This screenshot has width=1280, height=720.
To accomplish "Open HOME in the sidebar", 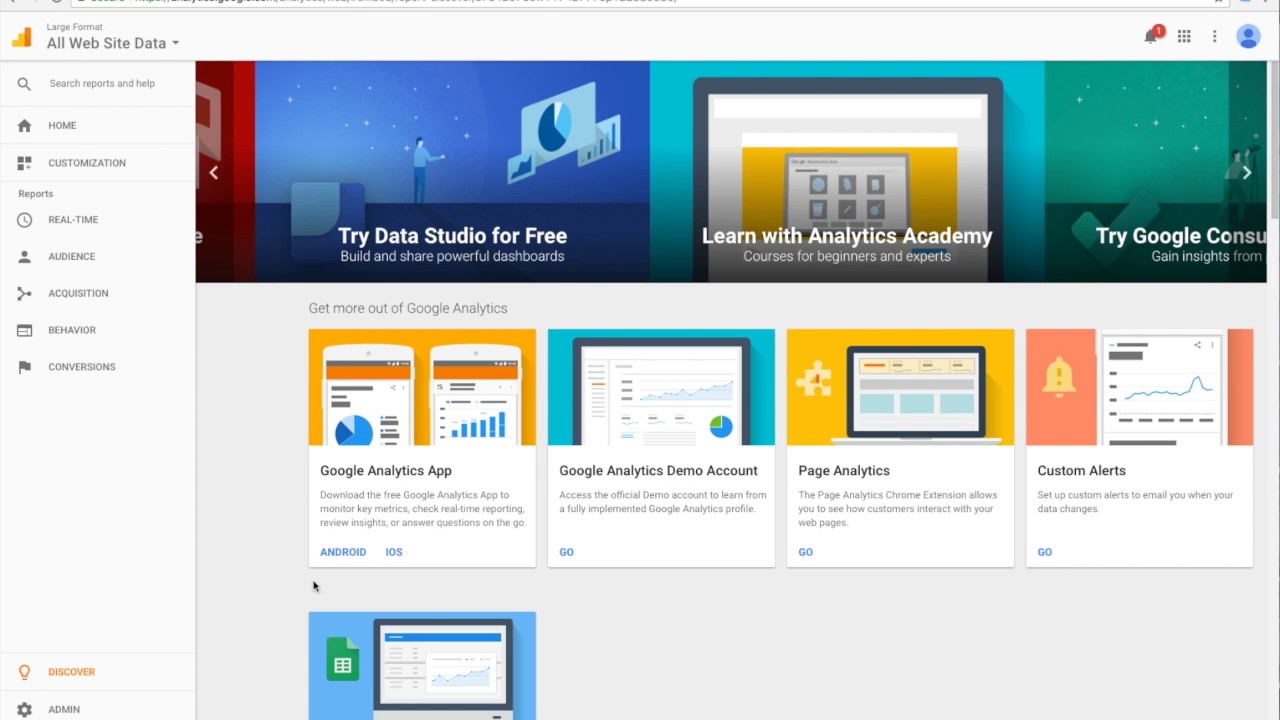I will [62, 126].
